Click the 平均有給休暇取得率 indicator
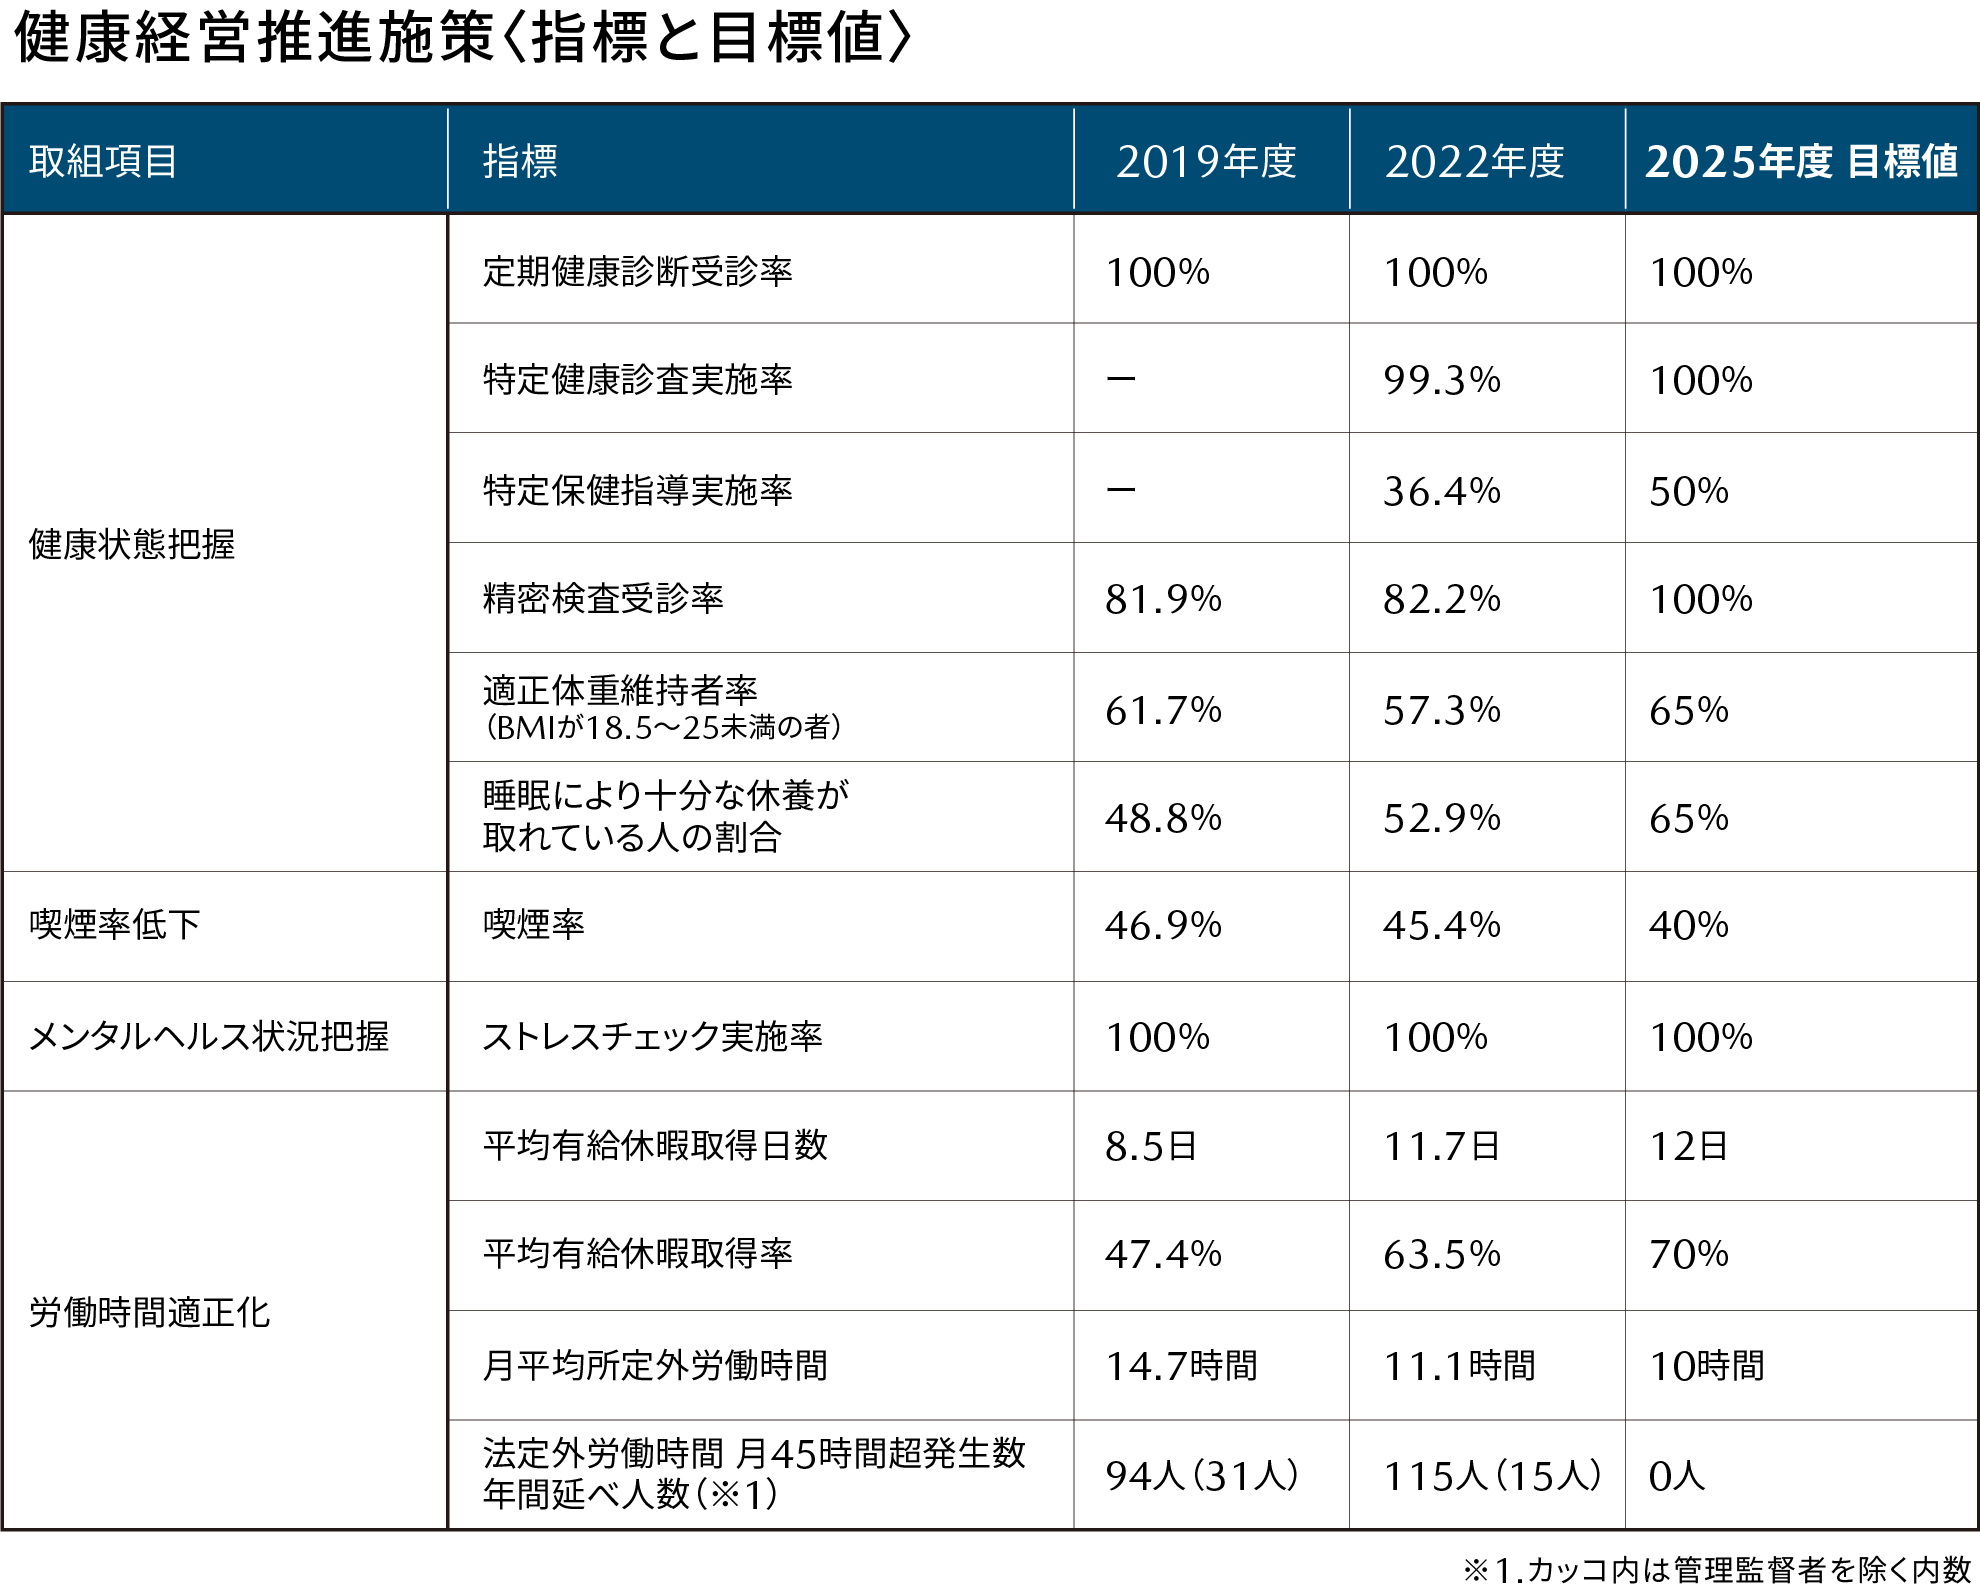The width and height of the screenshot is (1980, 1590). point(638,1253)
